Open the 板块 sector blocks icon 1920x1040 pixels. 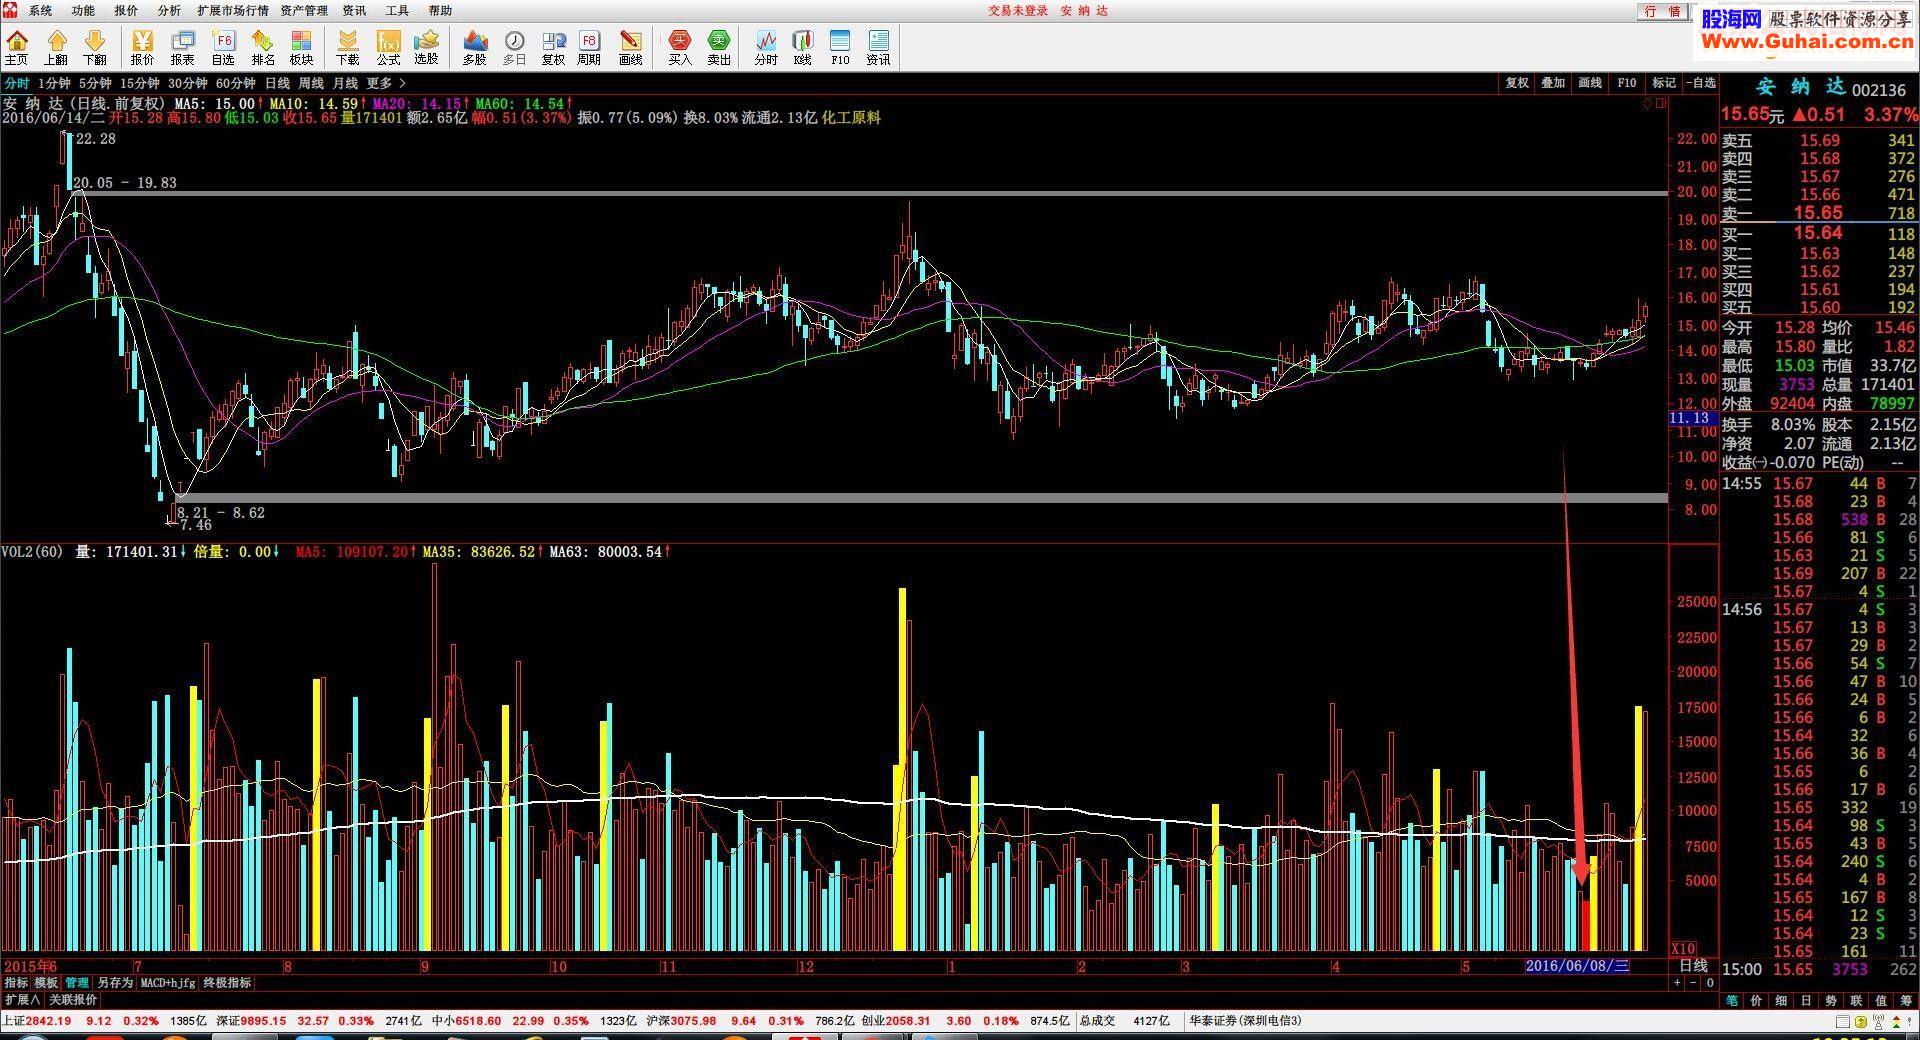click(x=302, y=47)
